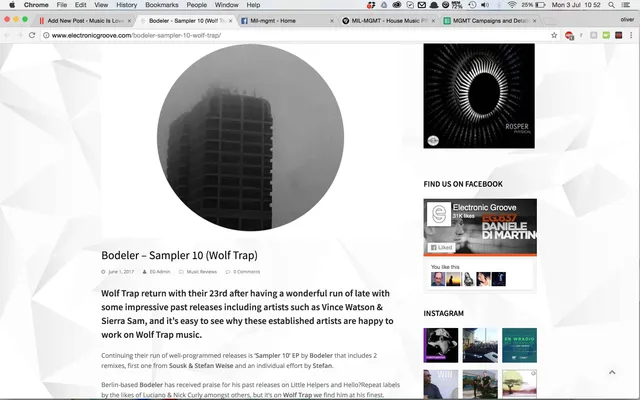This screenshot has width=640, height=400.
Task: Open the File menu
Action: [x=62, y=5]
